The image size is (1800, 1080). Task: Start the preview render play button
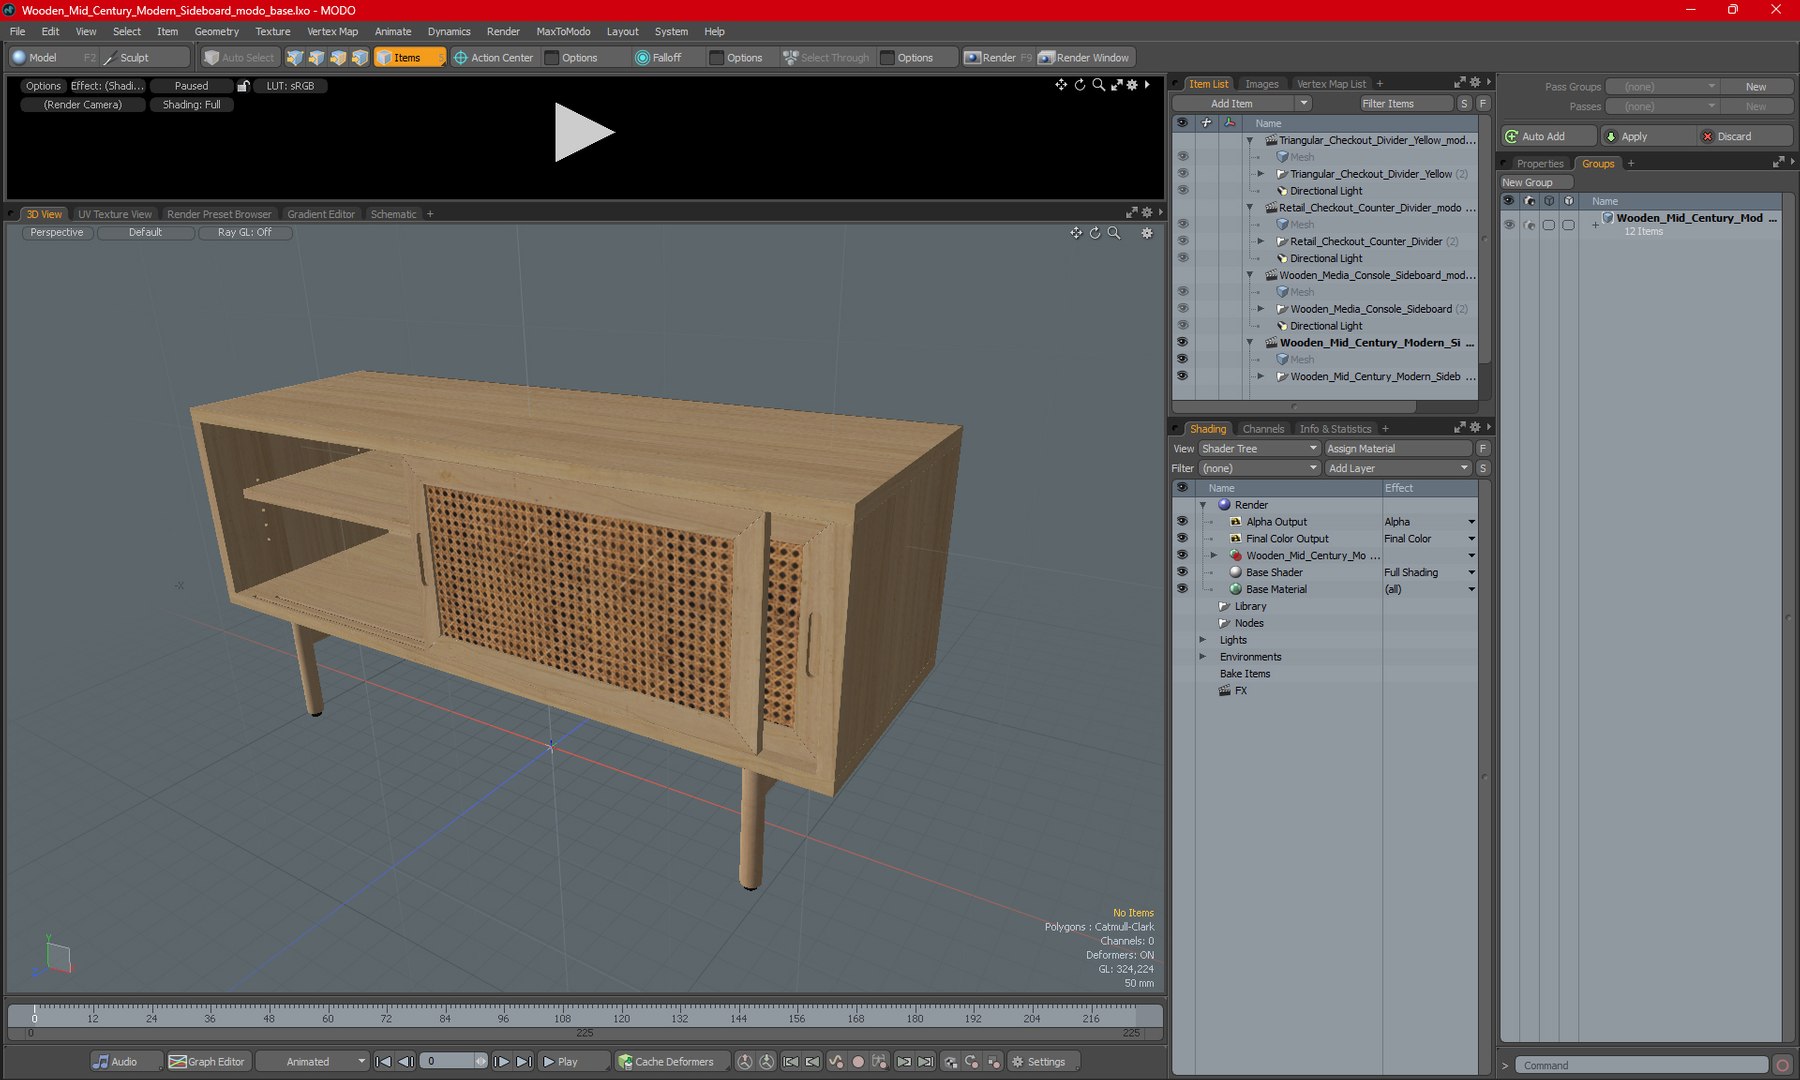pyautogui.click(x=584, y=132)
